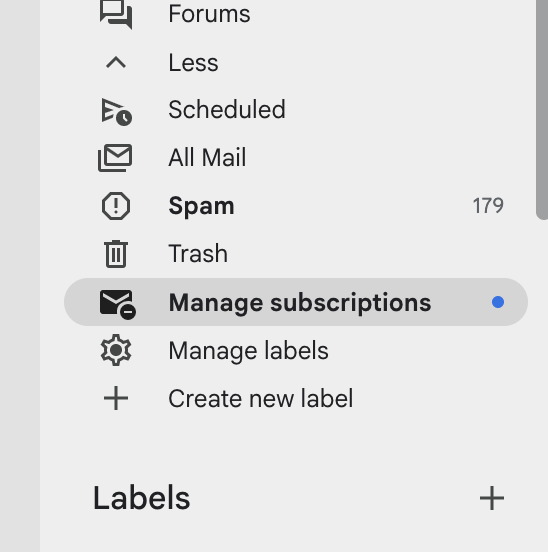Click the Less label
The width and height of the screenshot is (548, 552).
193,63
